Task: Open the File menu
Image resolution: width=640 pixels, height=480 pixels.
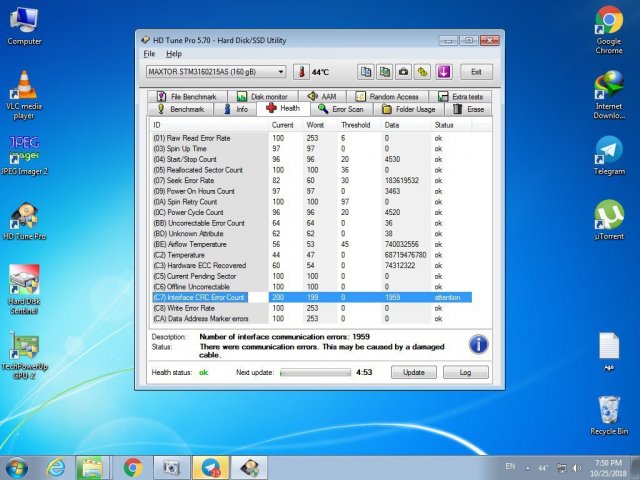Action: tap(149, 53)
